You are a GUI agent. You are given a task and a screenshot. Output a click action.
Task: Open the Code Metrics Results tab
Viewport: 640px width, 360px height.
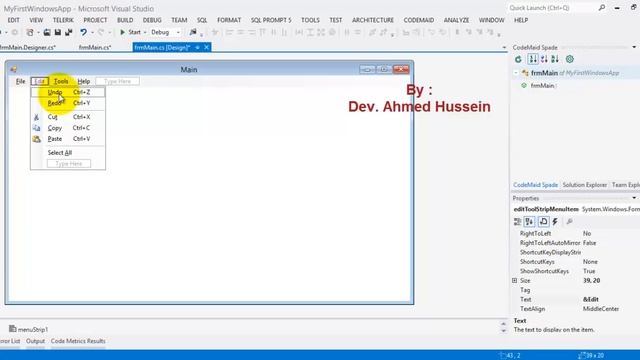(78, 341)
